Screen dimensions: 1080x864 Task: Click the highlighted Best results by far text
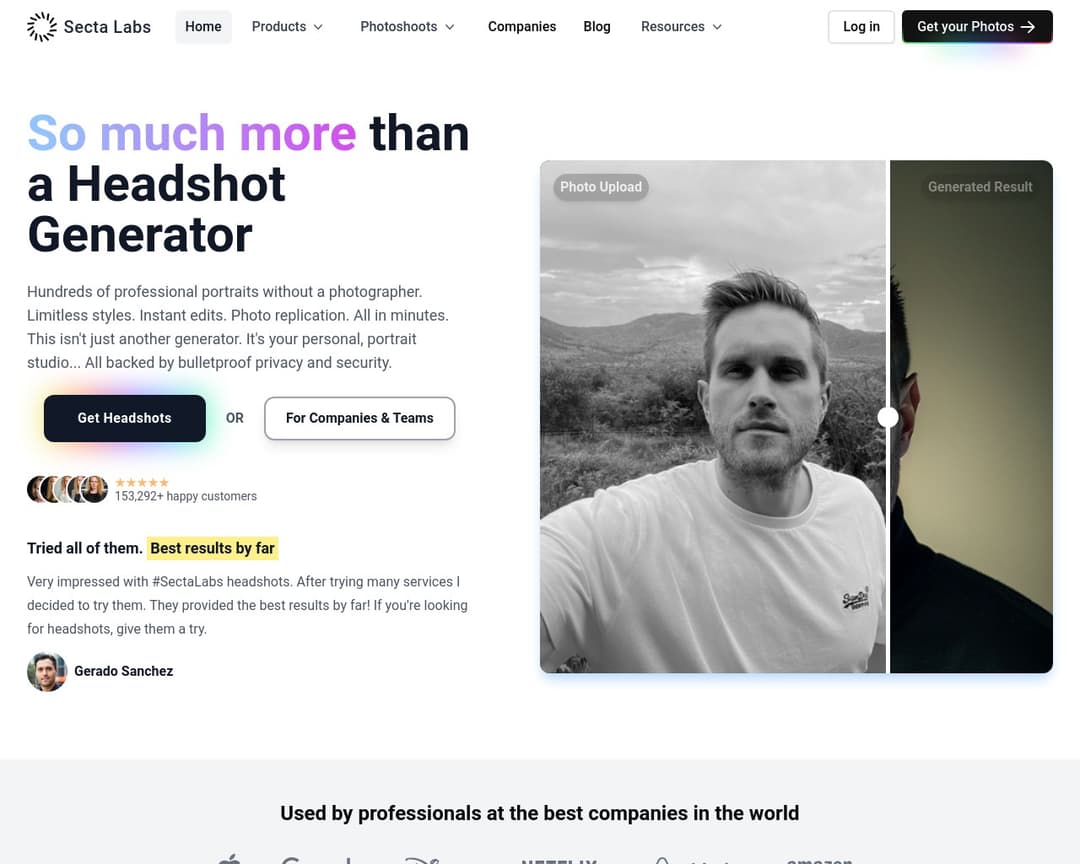coord(212,548)
